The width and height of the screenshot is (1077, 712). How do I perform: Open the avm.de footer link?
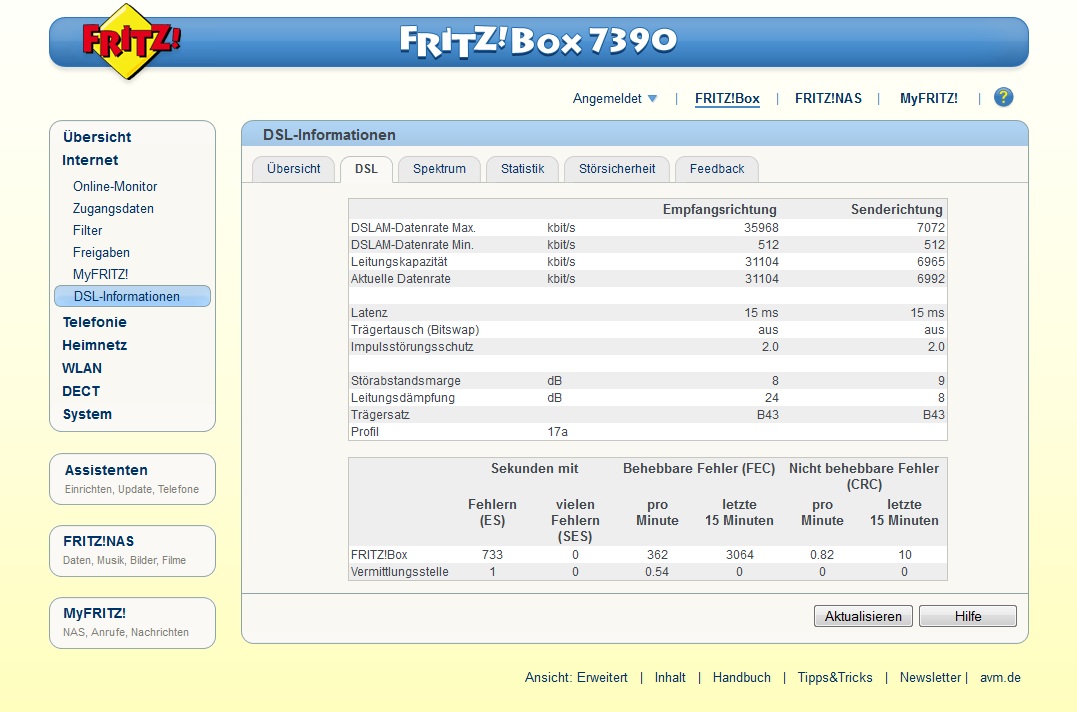coord(1000,678)
